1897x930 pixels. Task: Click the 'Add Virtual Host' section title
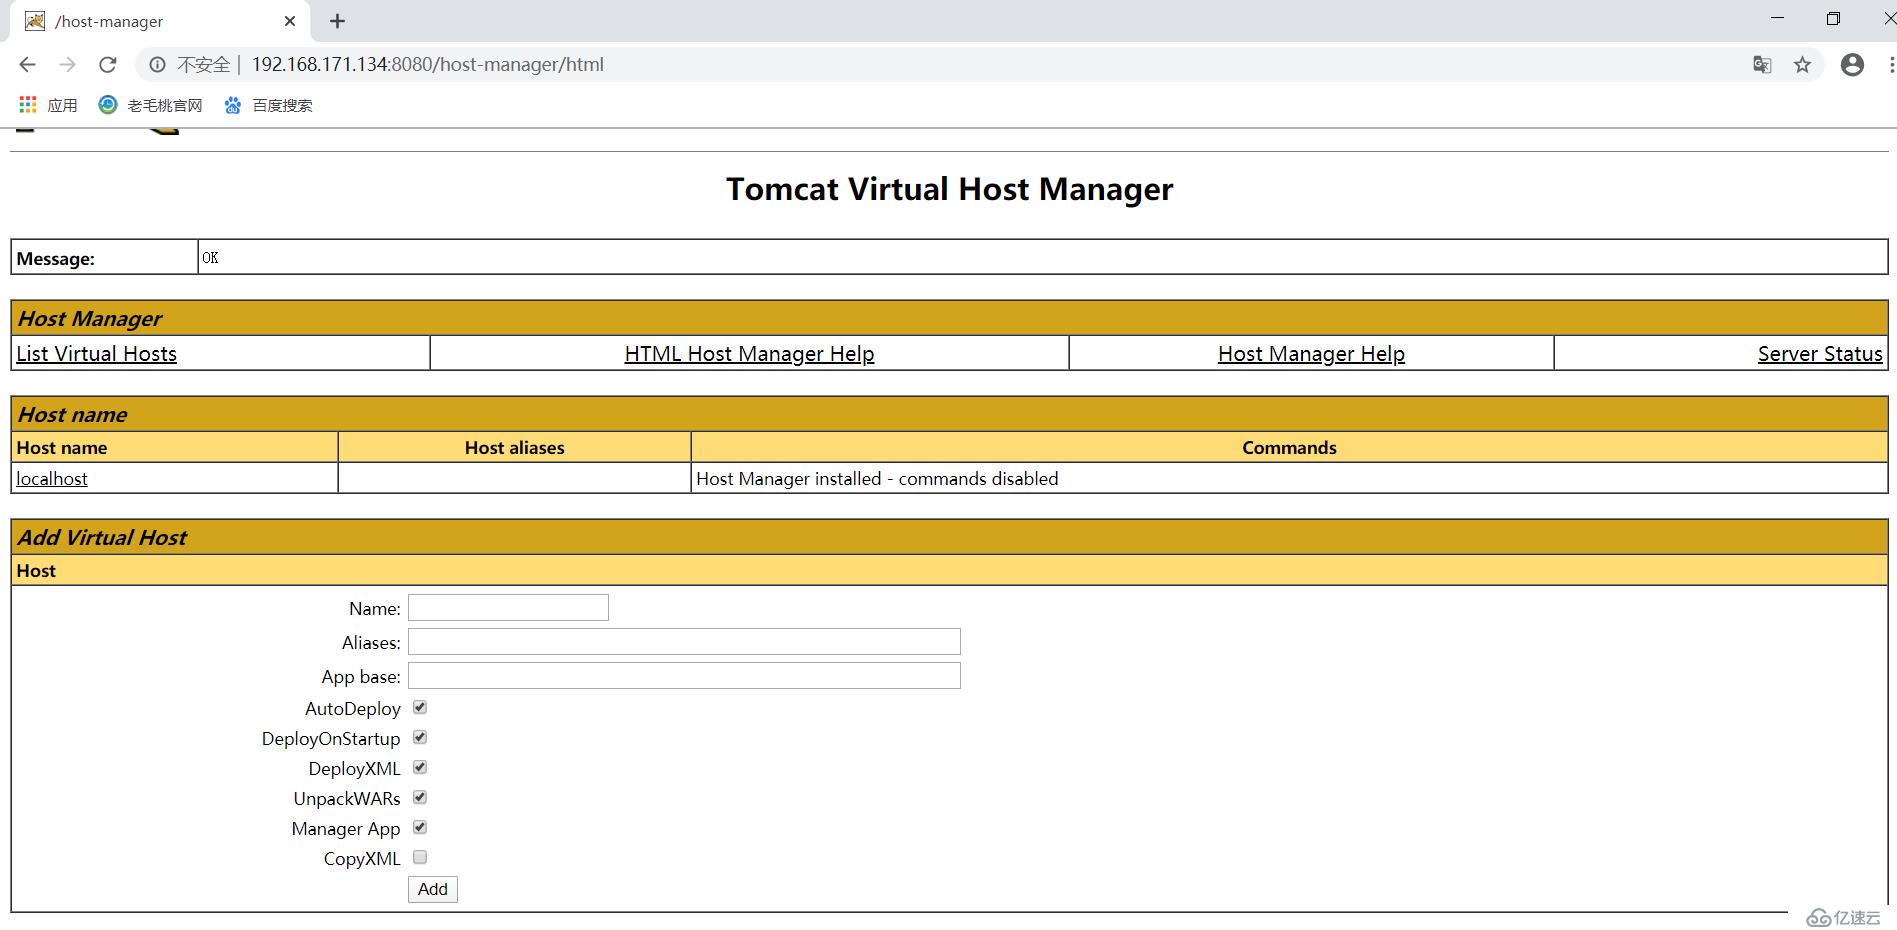(102, 537)
